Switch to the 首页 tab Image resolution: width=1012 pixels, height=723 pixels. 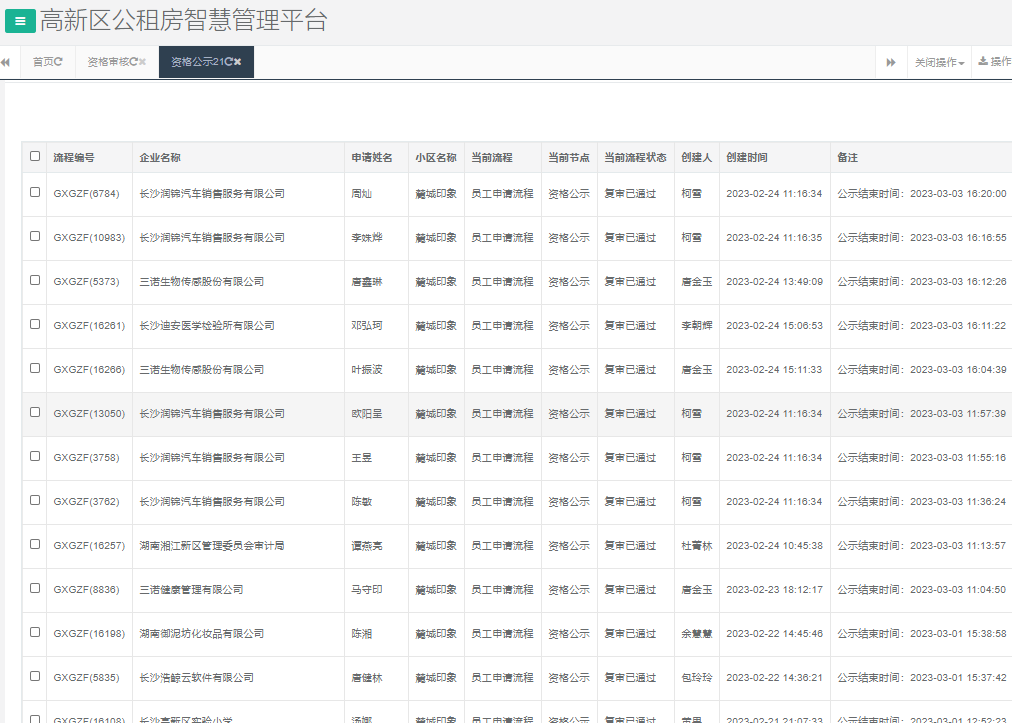coord(43,62)
